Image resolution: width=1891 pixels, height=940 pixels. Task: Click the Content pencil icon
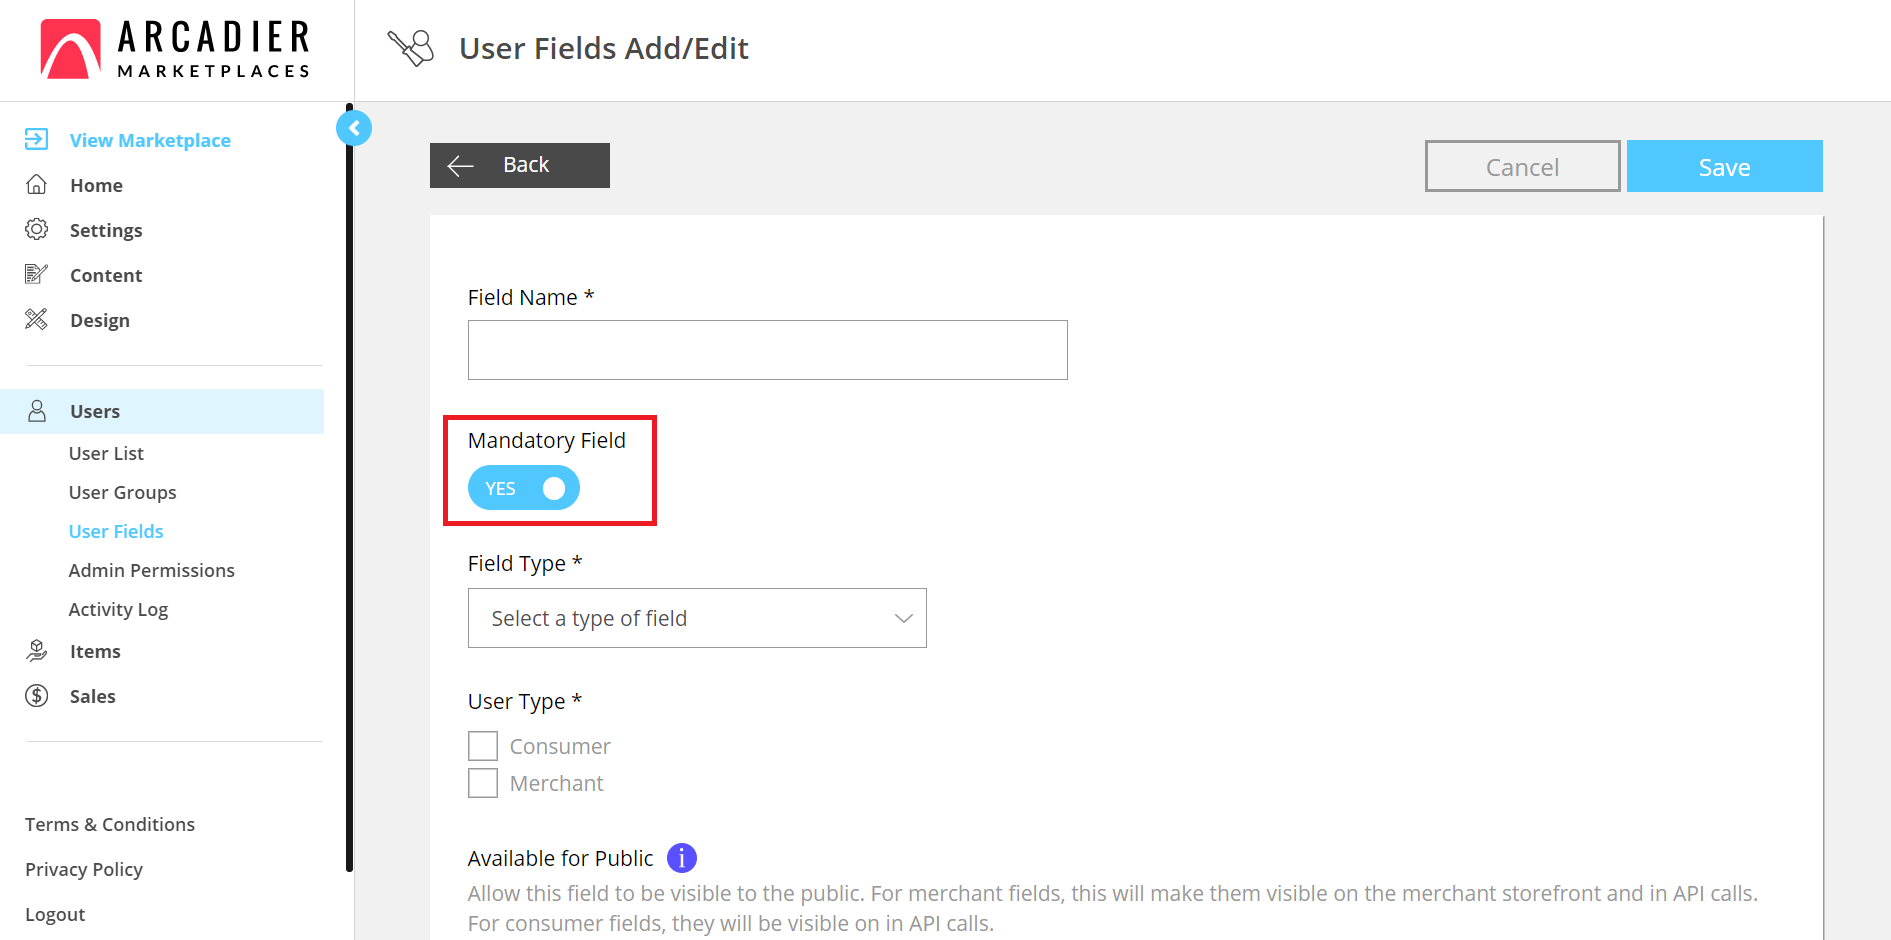coord(36,274)
